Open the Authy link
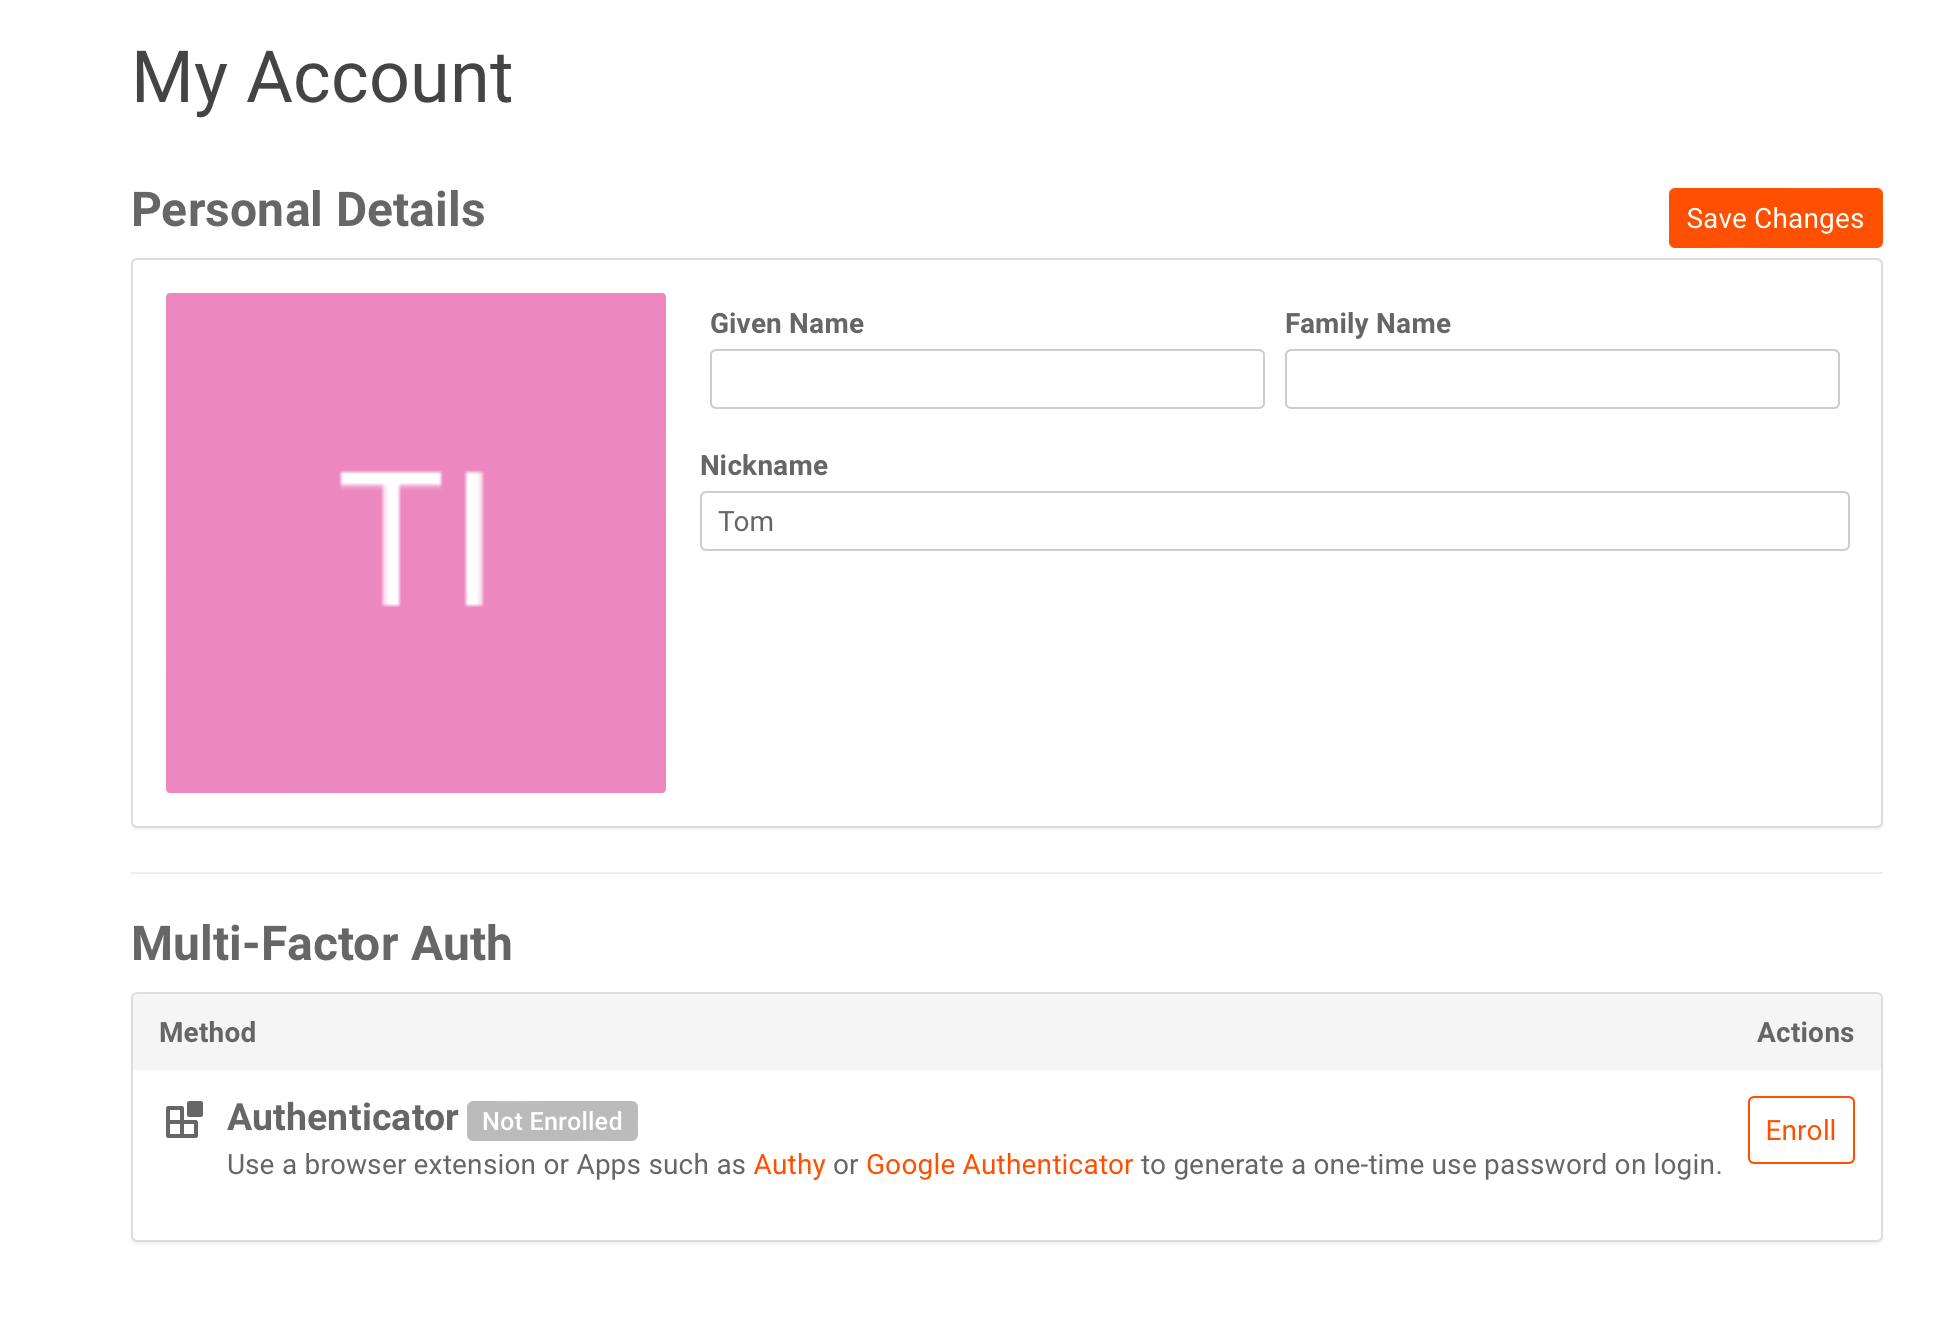 (x=789, y=1165)
